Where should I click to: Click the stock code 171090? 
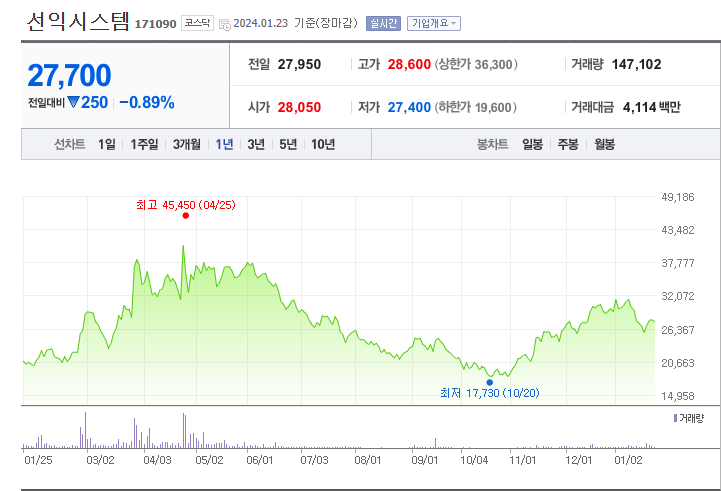tap(155, 24)
